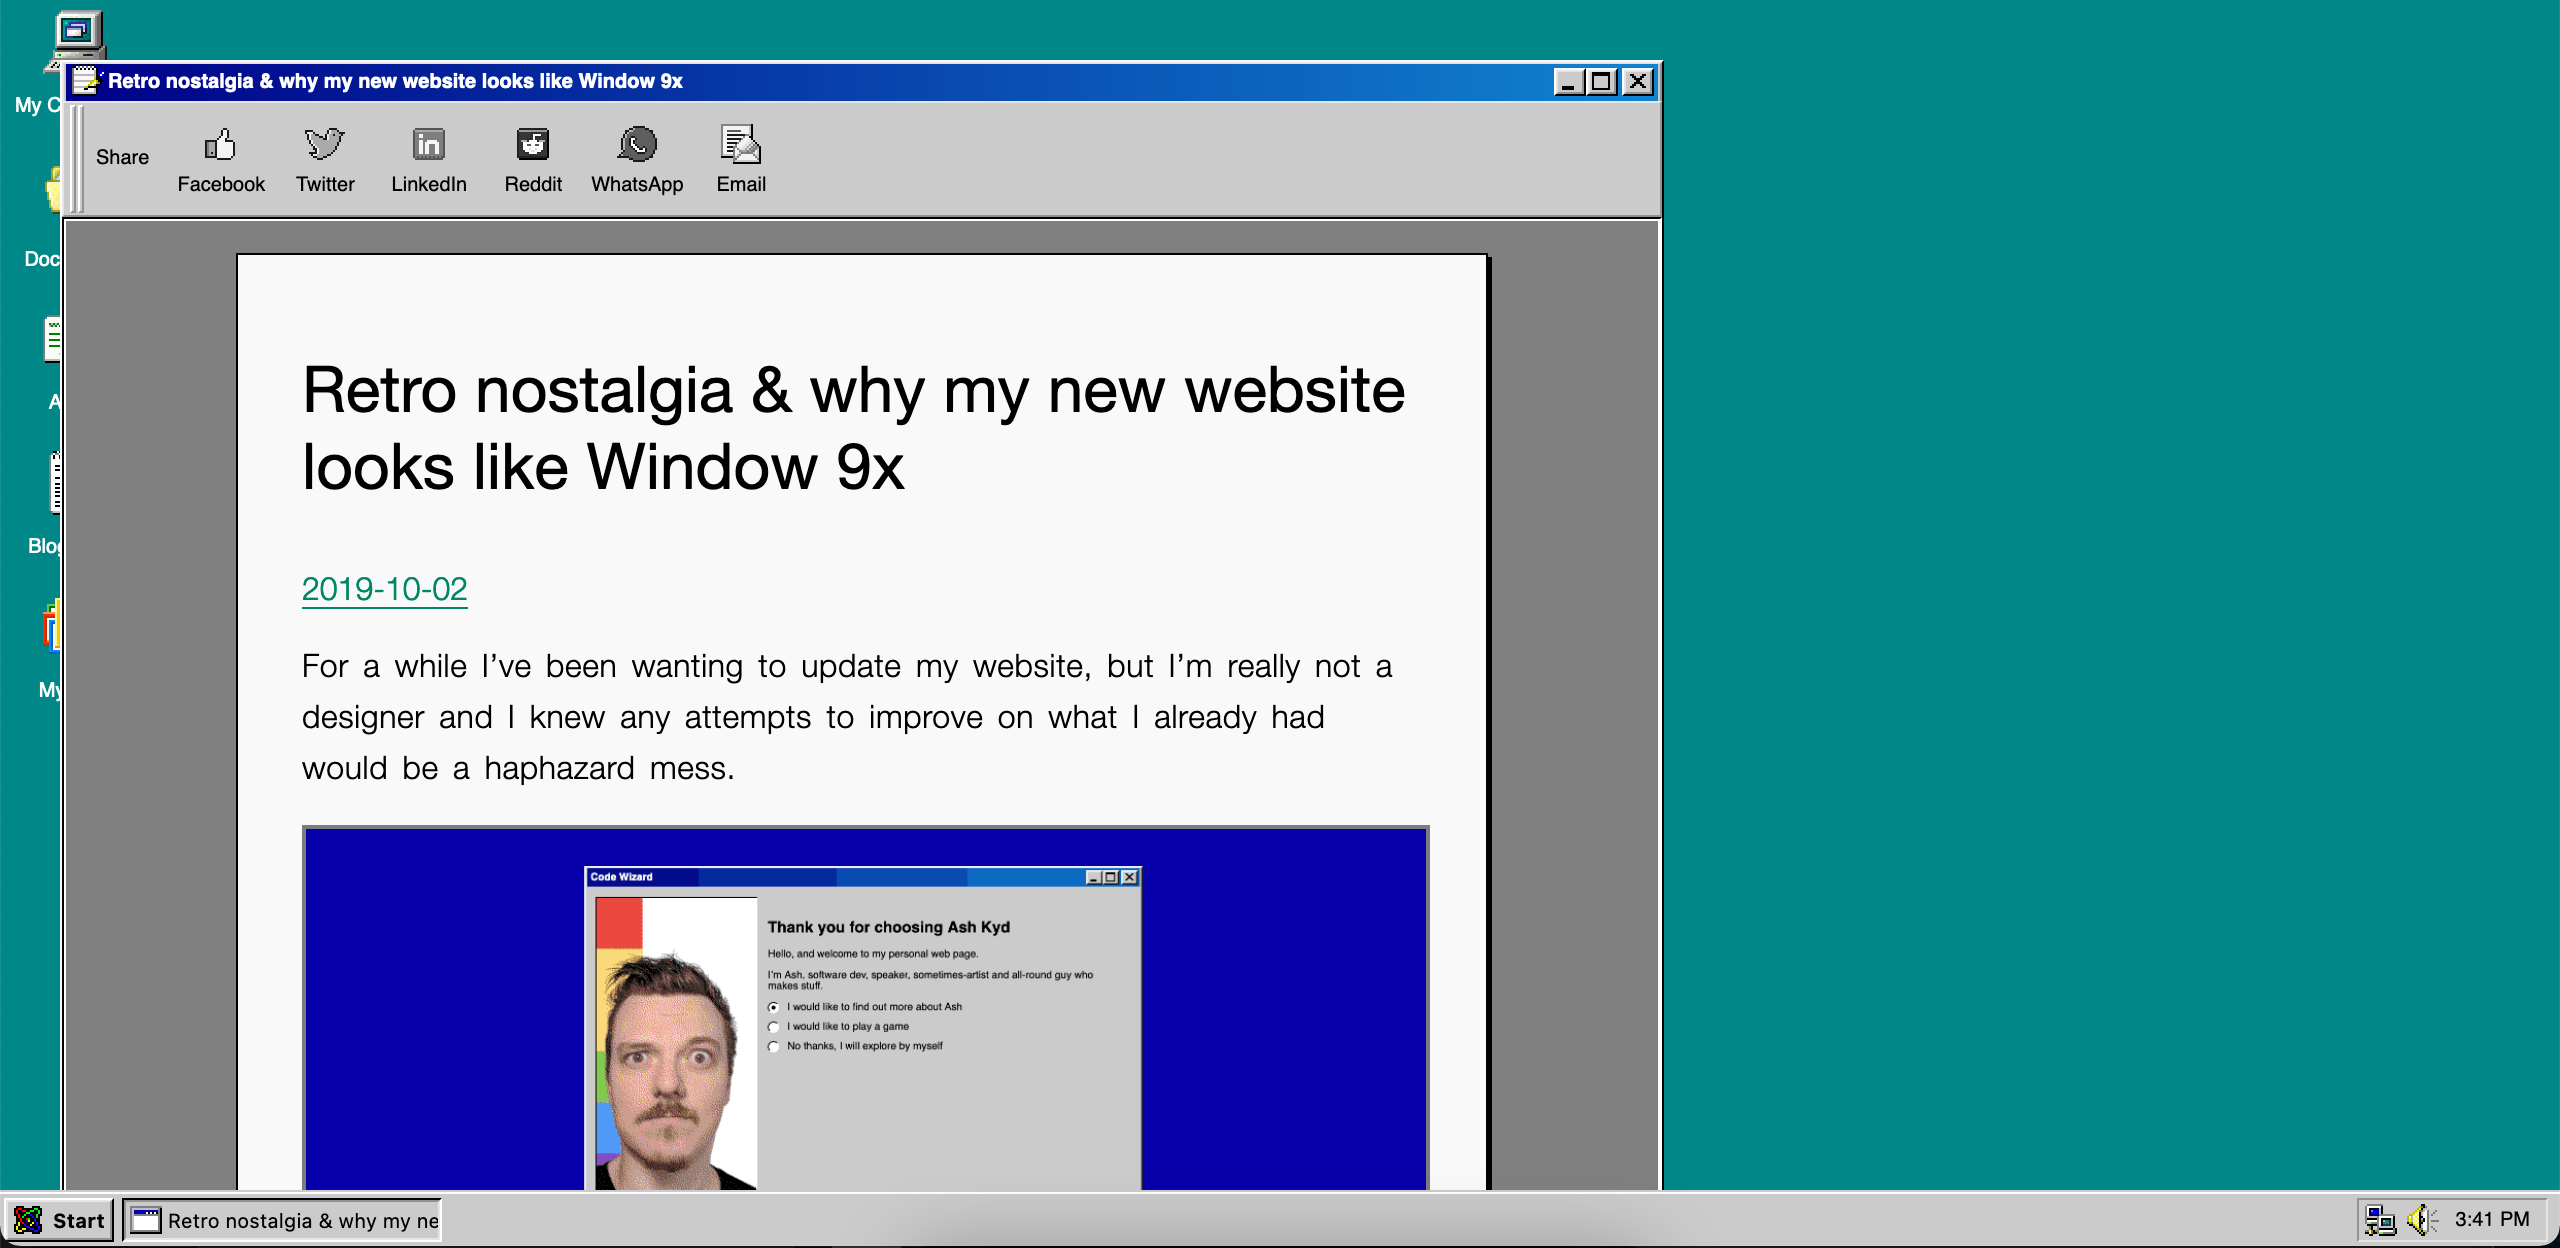Click the Code Wizard screenshot image
Screen dimensions: 2560x1248
[x=865, y=1008]
